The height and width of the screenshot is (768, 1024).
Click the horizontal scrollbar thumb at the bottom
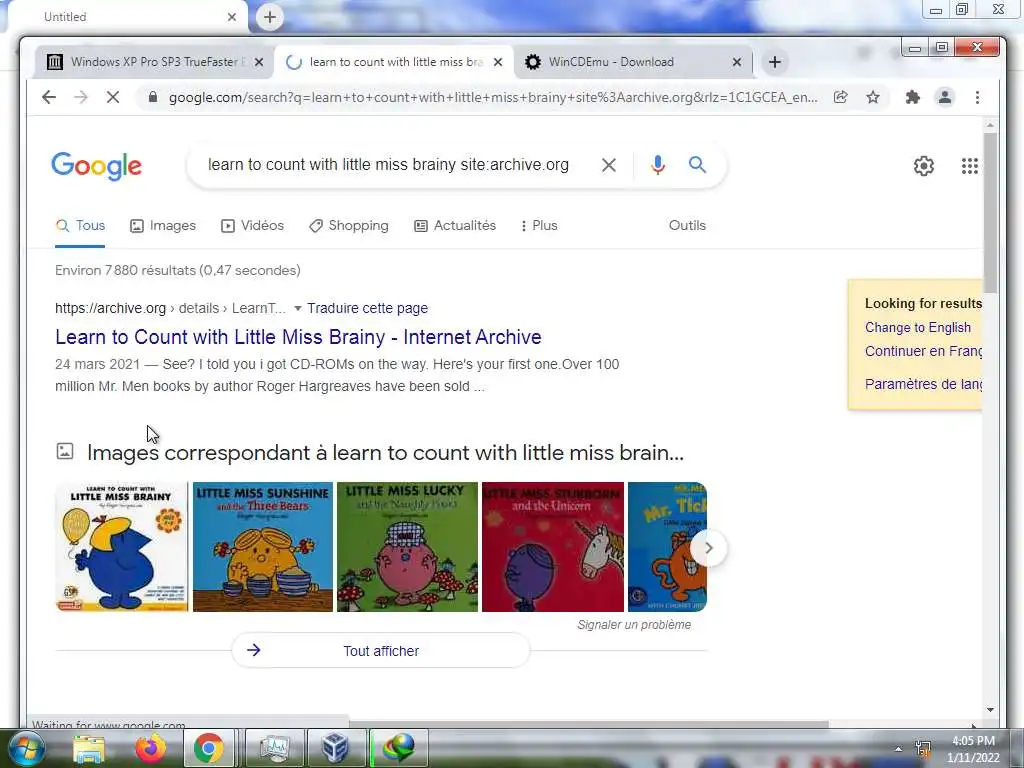[x=589, y=724]
